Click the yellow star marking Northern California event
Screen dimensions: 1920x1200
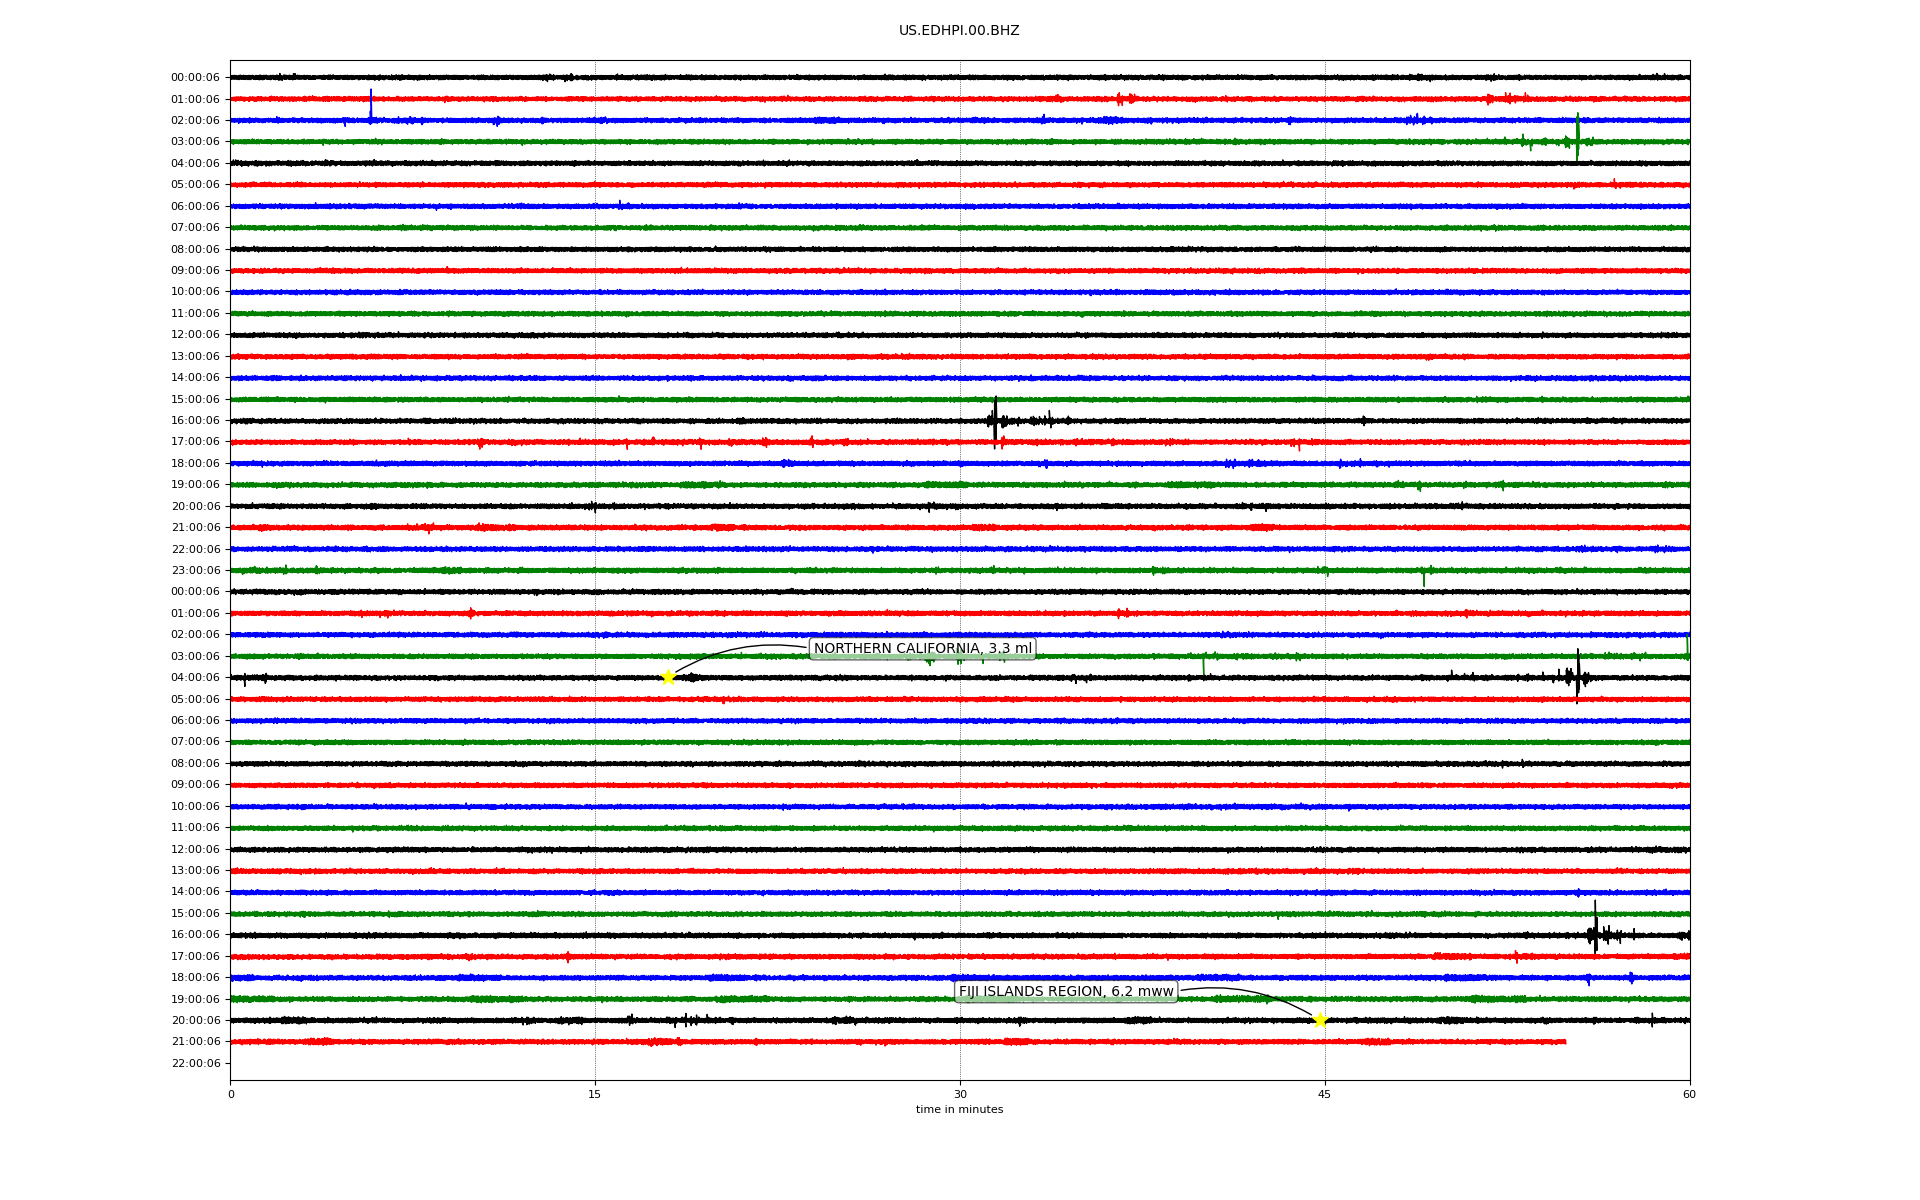[668, 677]
